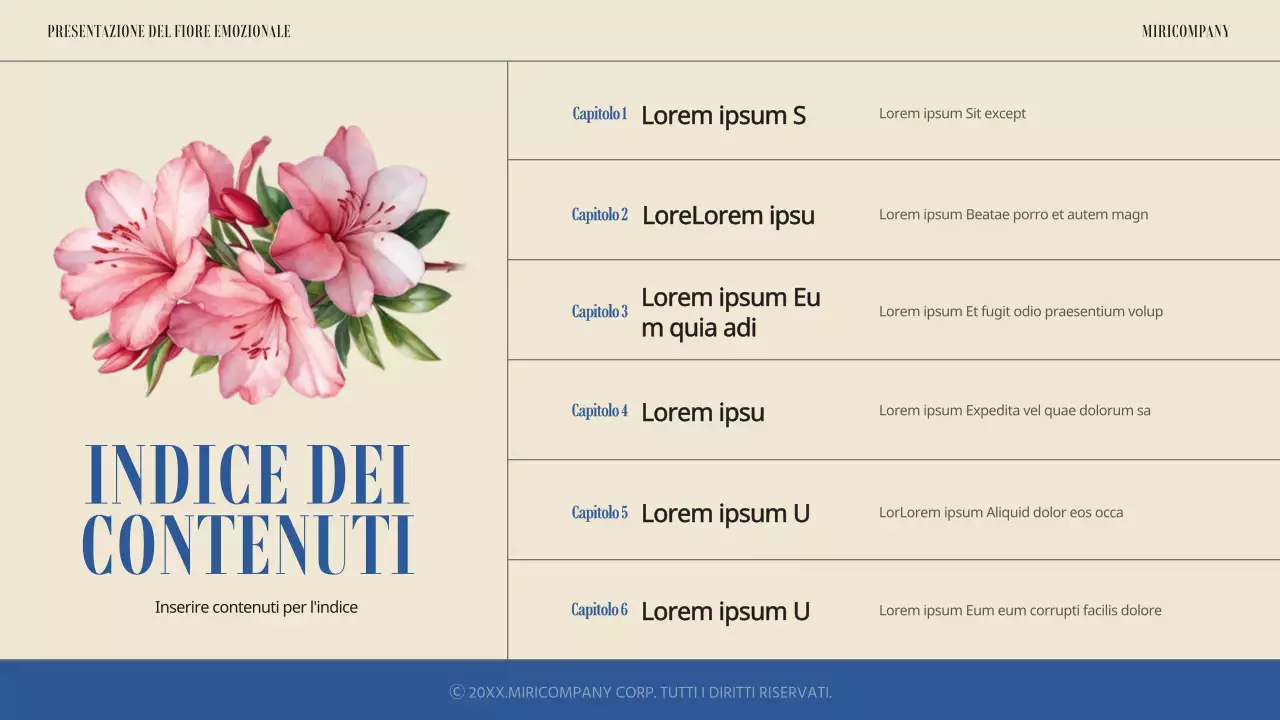
Task: Click the 'Lorem ipsum S' chapter title
Action: click(723, 114)
